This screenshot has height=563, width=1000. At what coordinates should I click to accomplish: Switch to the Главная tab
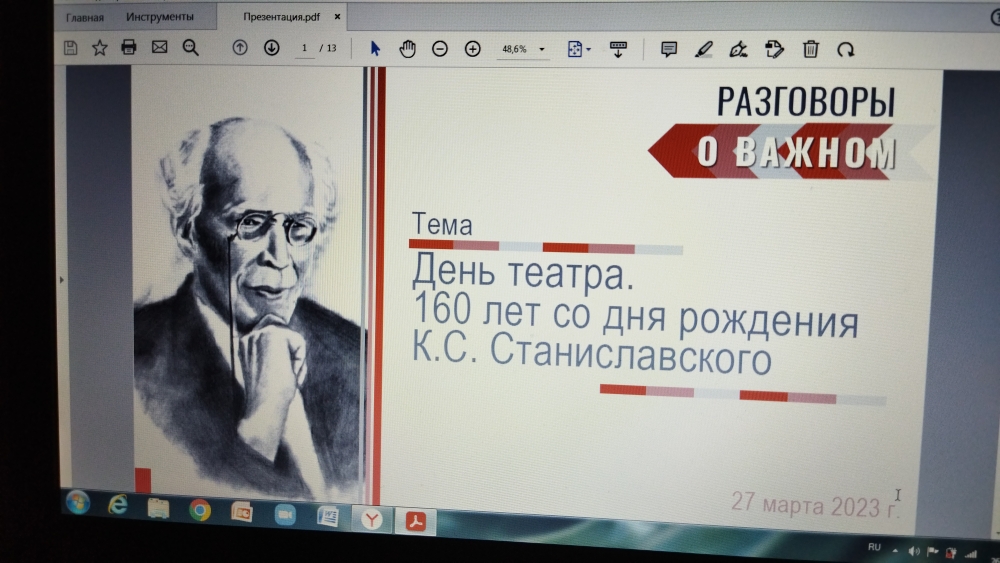point(85,17)
